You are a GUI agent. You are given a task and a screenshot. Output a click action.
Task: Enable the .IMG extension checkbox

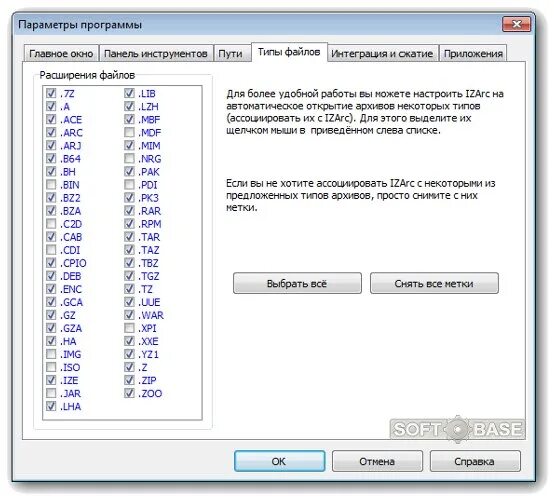click(x=51, y=354)
